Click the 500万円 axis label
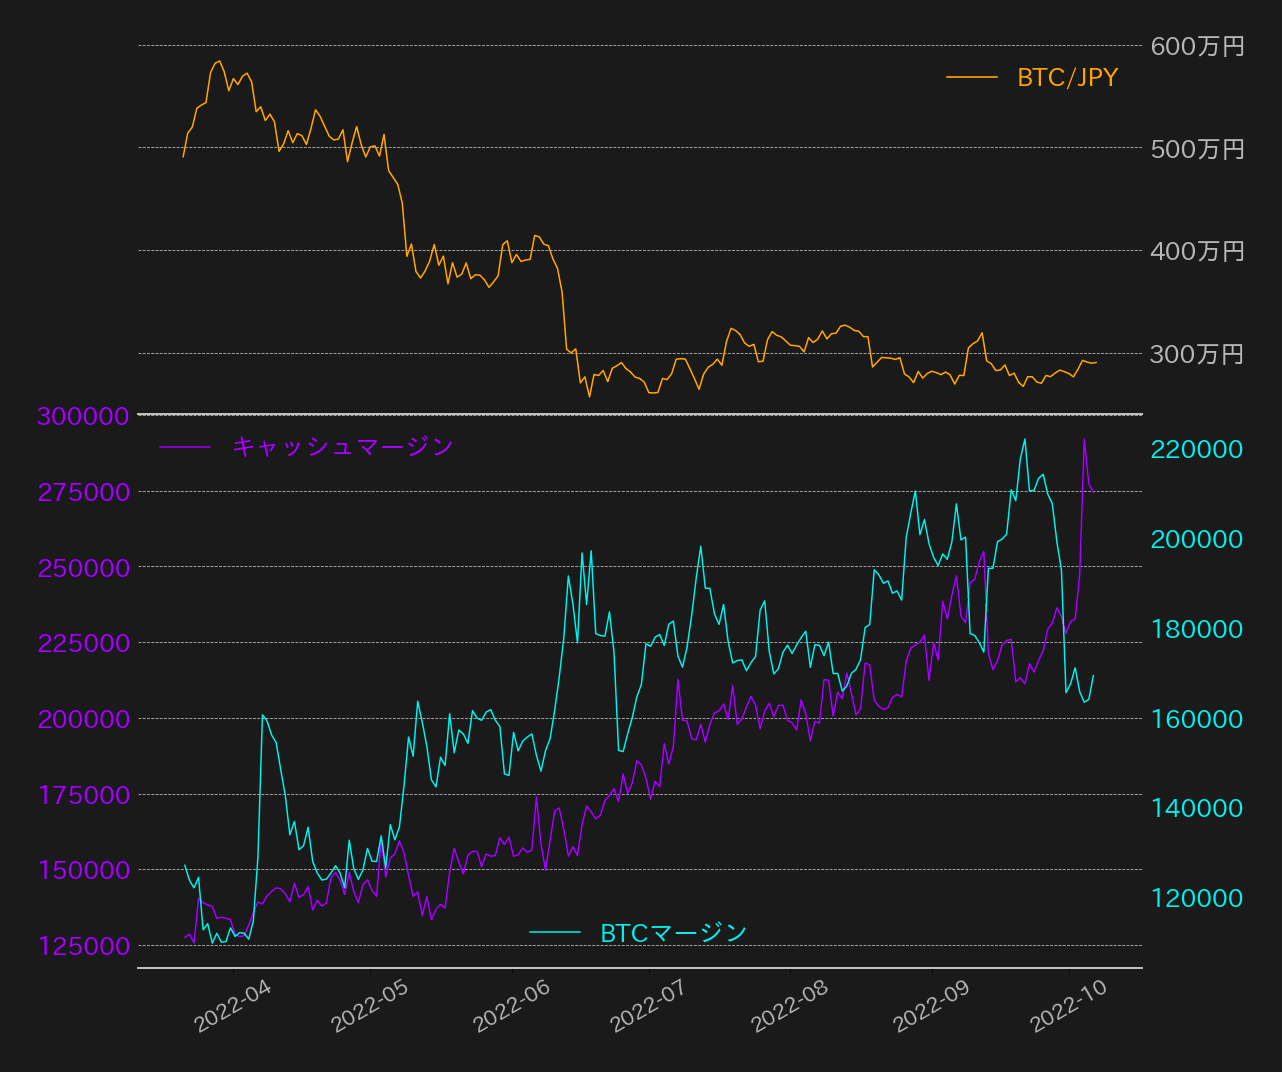1282x1072 pixels. (x=1197, y=149)
